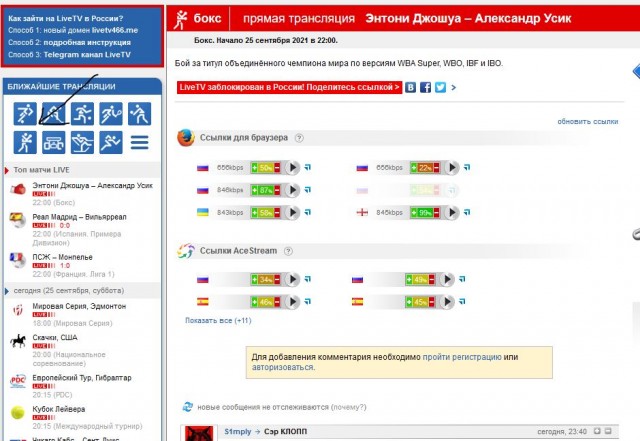
Task: Click the red LiveTV заблокирован share banner
Action: tap(289, 87)
